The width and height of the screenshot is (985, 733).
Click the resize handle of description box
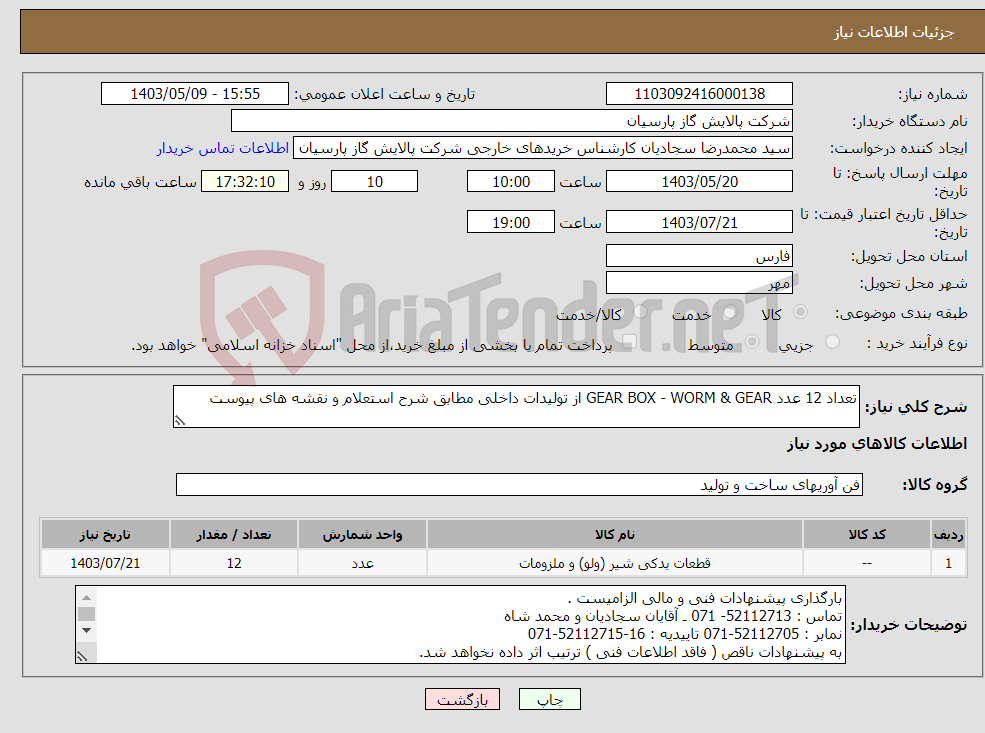180,421
